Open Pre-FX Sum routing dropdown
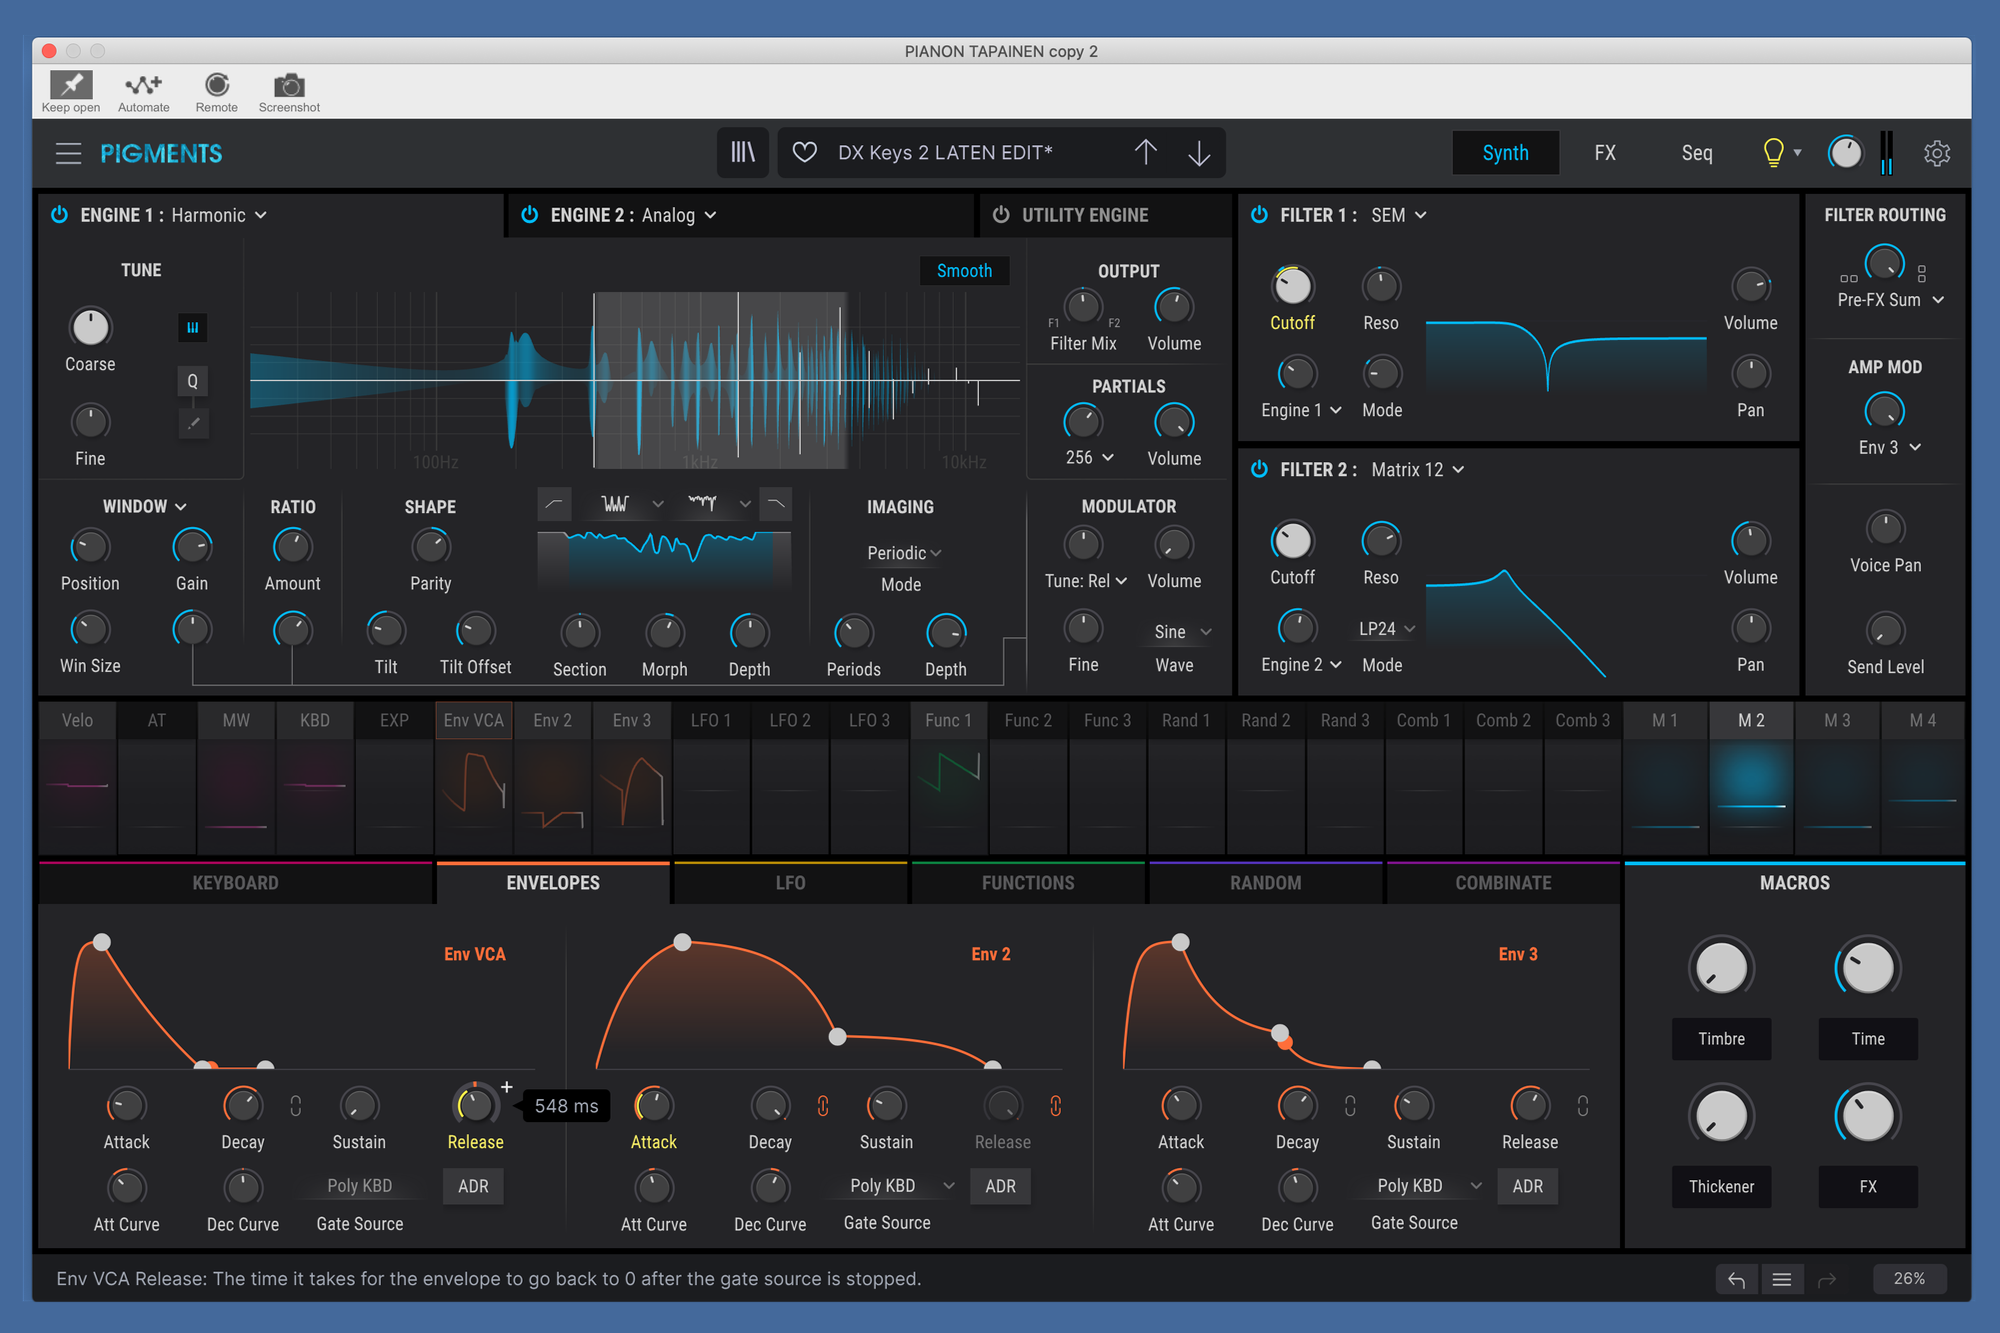 pyautogui.click(x=1890, y=300)
